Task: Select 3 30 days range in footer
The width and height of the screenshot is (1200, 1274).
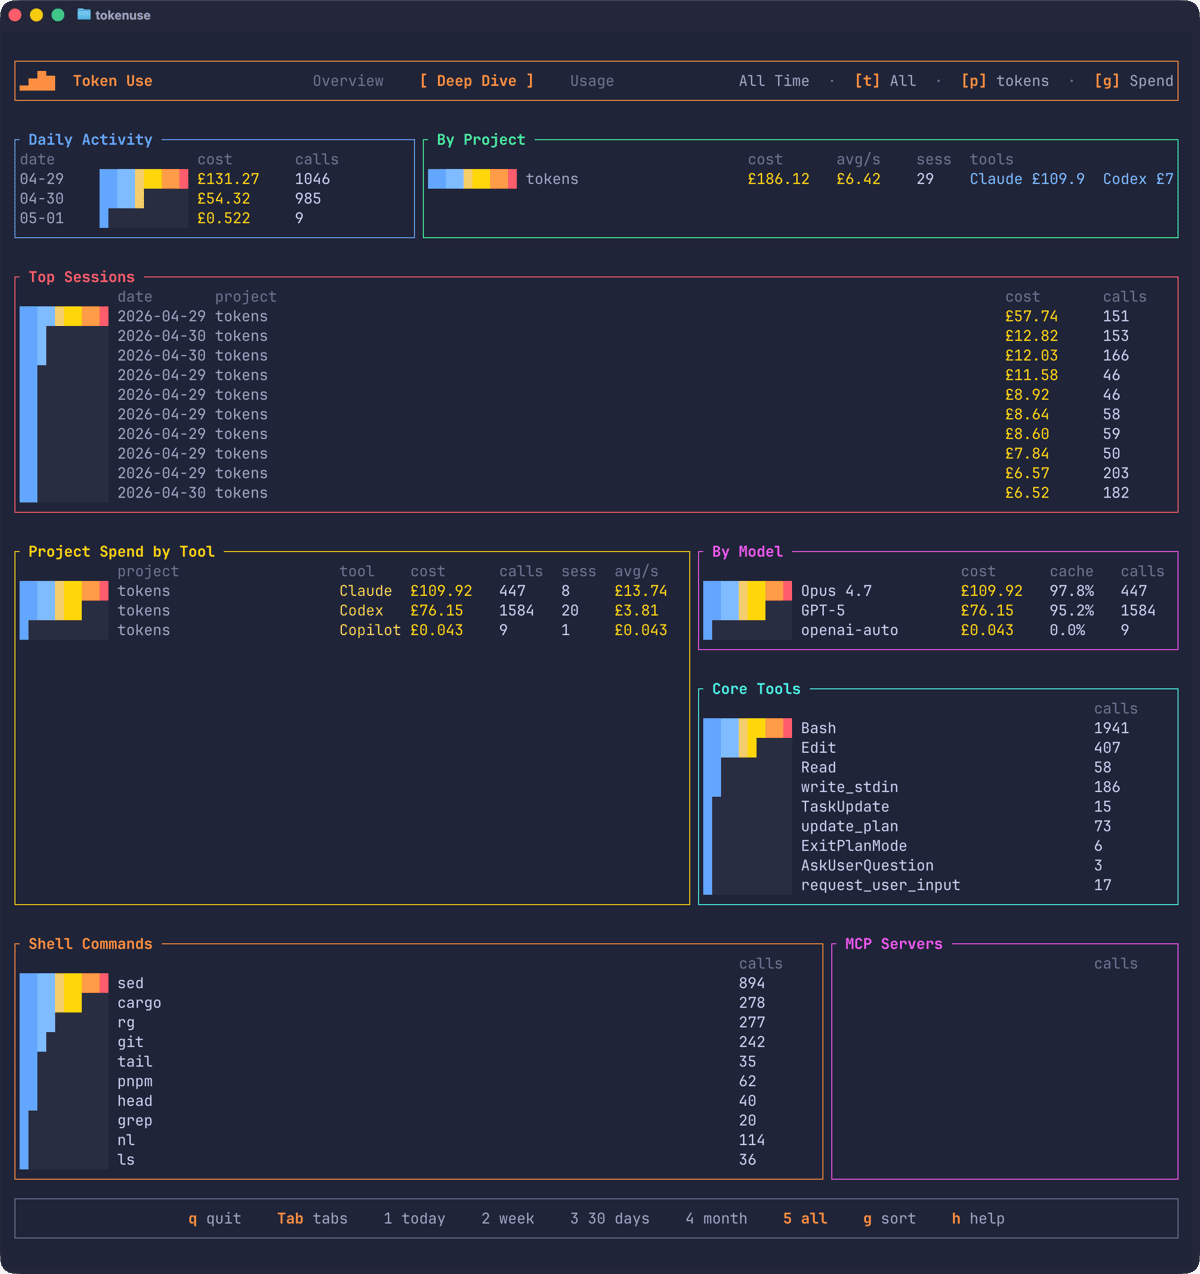Action: (610, 1218)
